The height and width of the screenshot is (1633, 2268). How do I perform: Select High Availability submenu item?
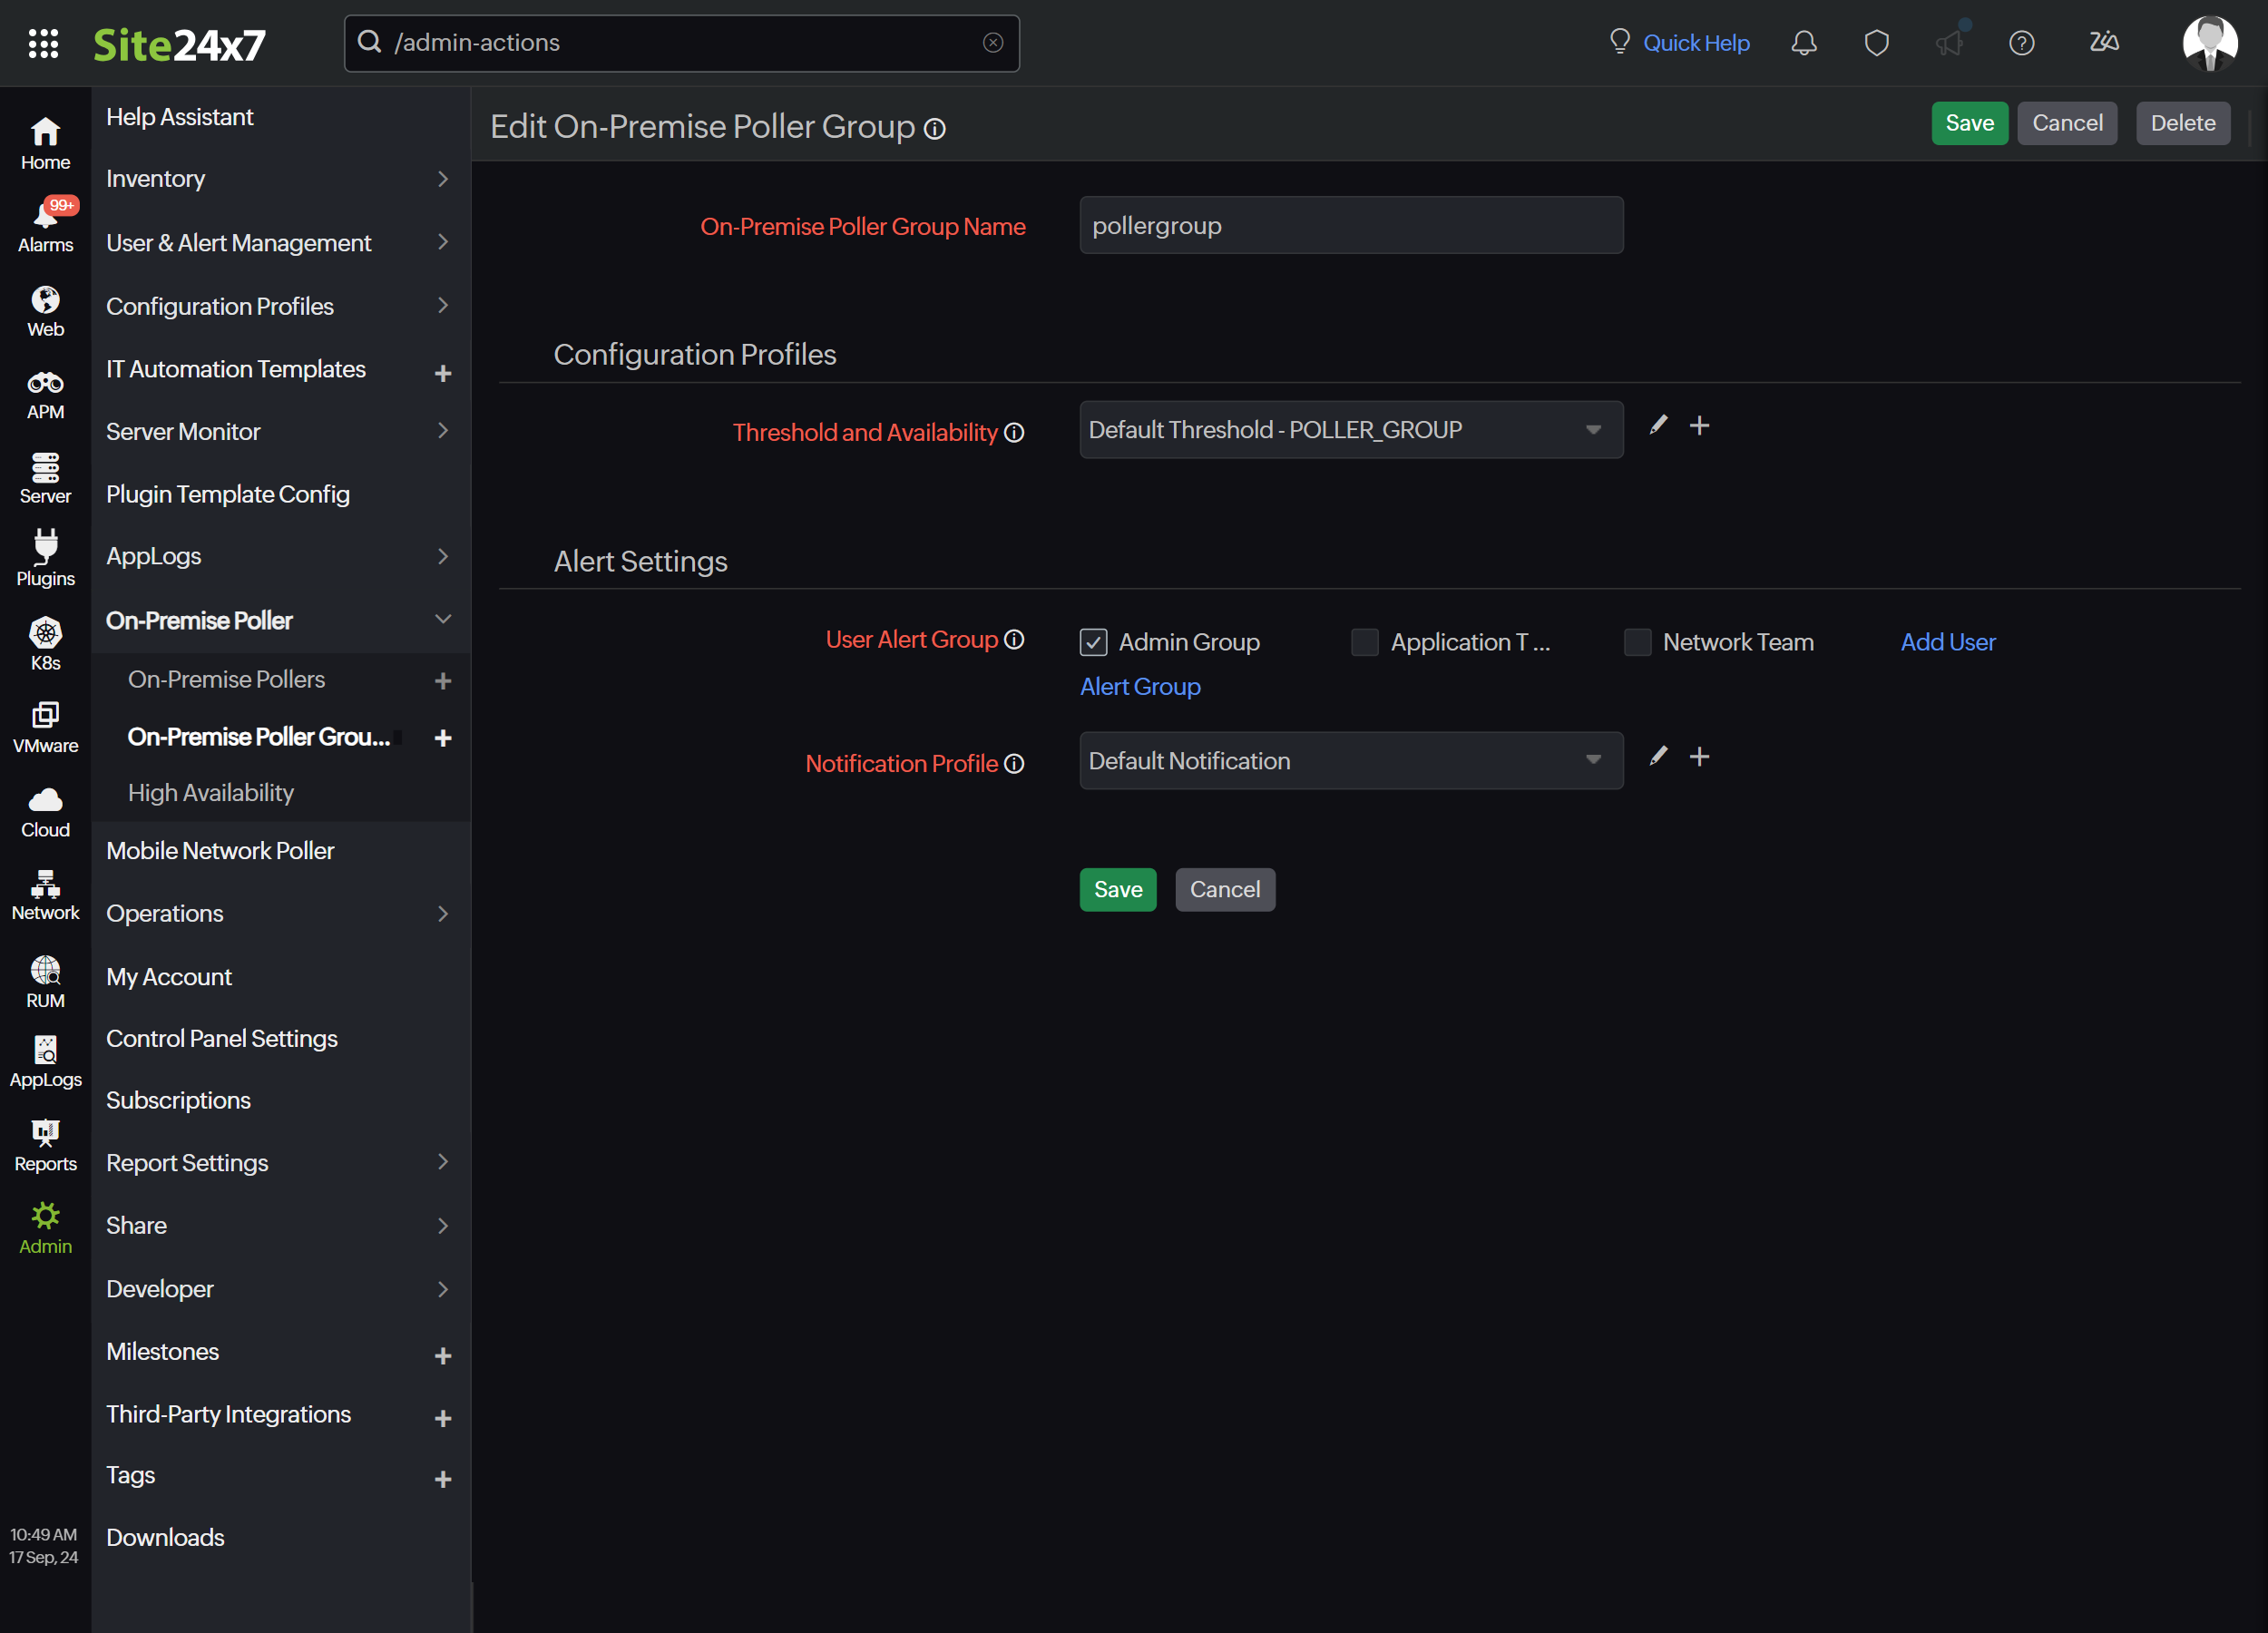click(211, 793)
